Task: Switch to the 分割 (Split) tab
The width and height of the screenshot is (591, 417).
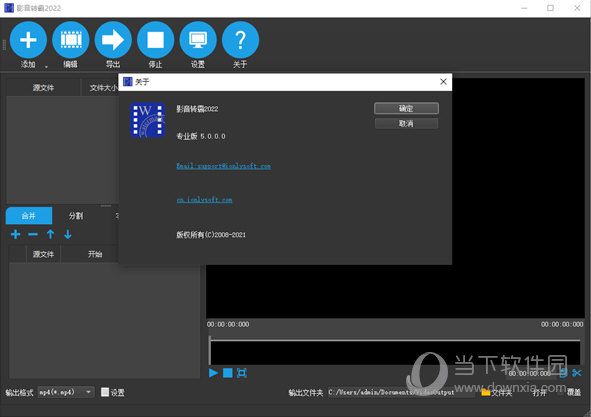Action: (x=76, y=216)
